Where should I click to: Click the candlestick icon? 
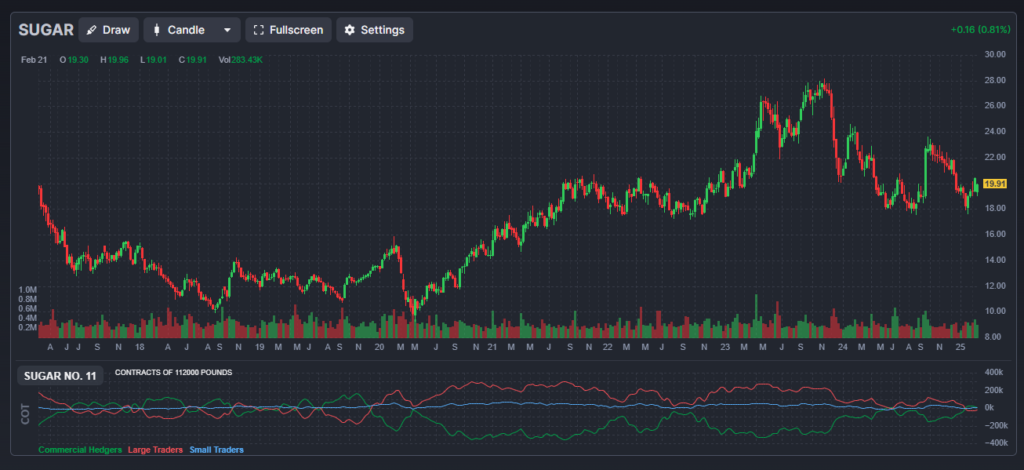pos(156,30)
